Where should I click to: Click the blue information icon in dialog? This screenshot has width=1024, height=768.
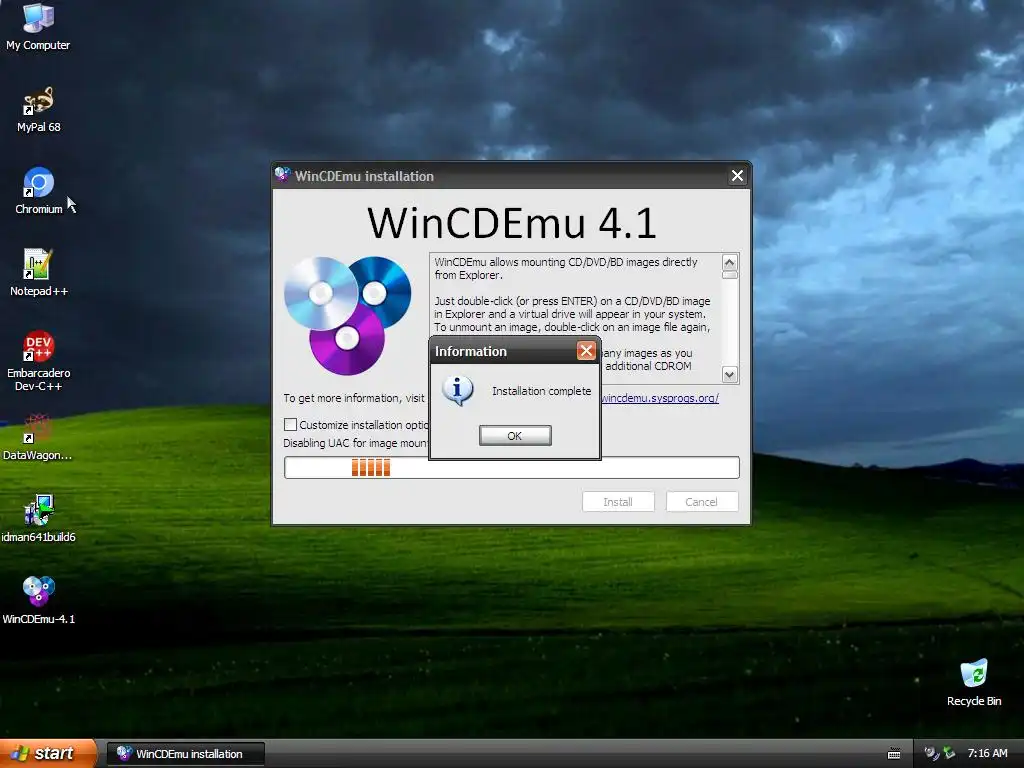(457, 391)
